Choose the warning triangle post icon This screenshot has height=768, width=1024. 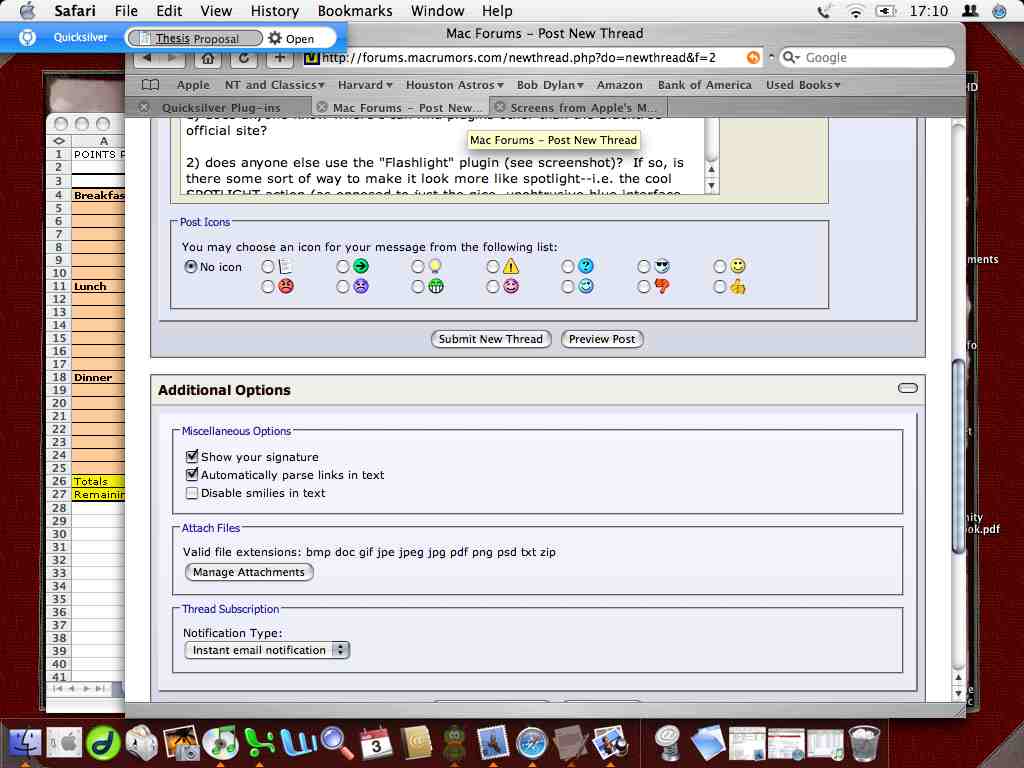pos(493,266)
